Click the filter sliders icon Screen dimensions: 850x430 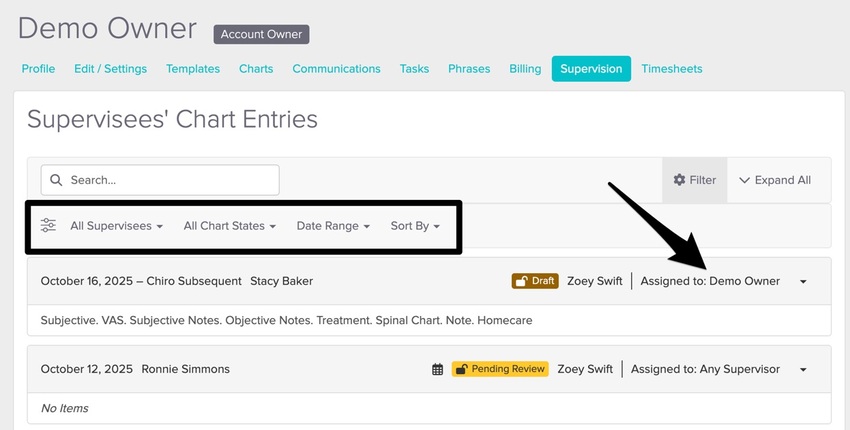(48, 226)
